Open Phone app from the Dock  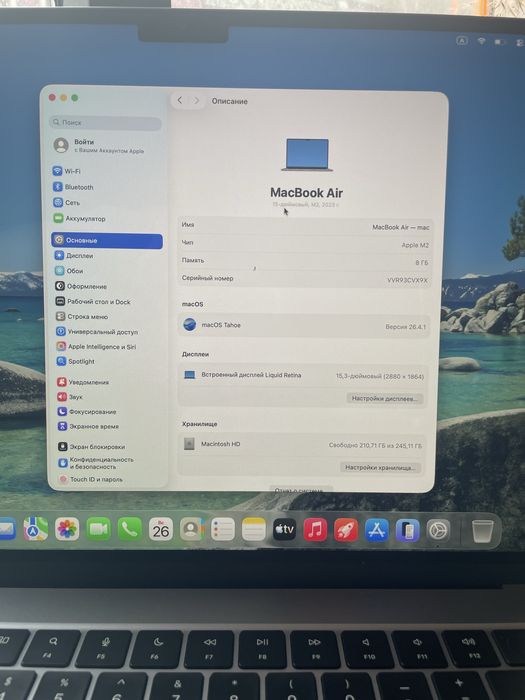pos(129,529)
